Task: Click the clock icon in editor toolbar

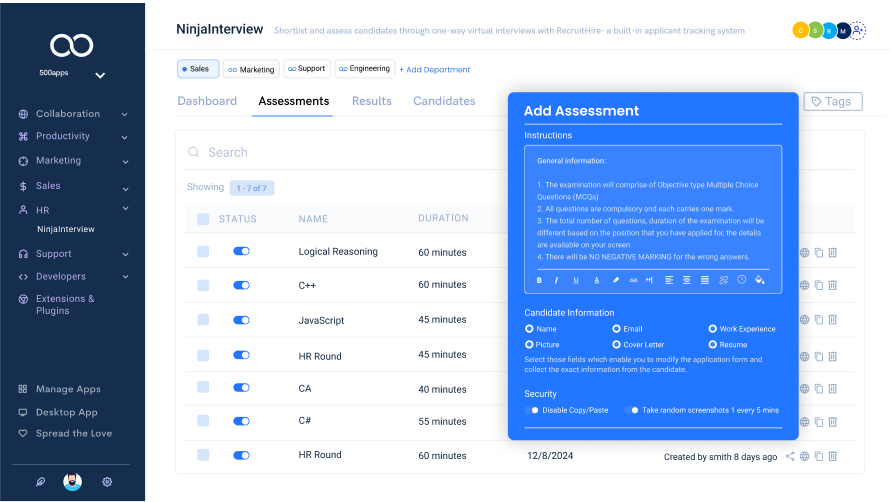Action: (x=742, y=279)
